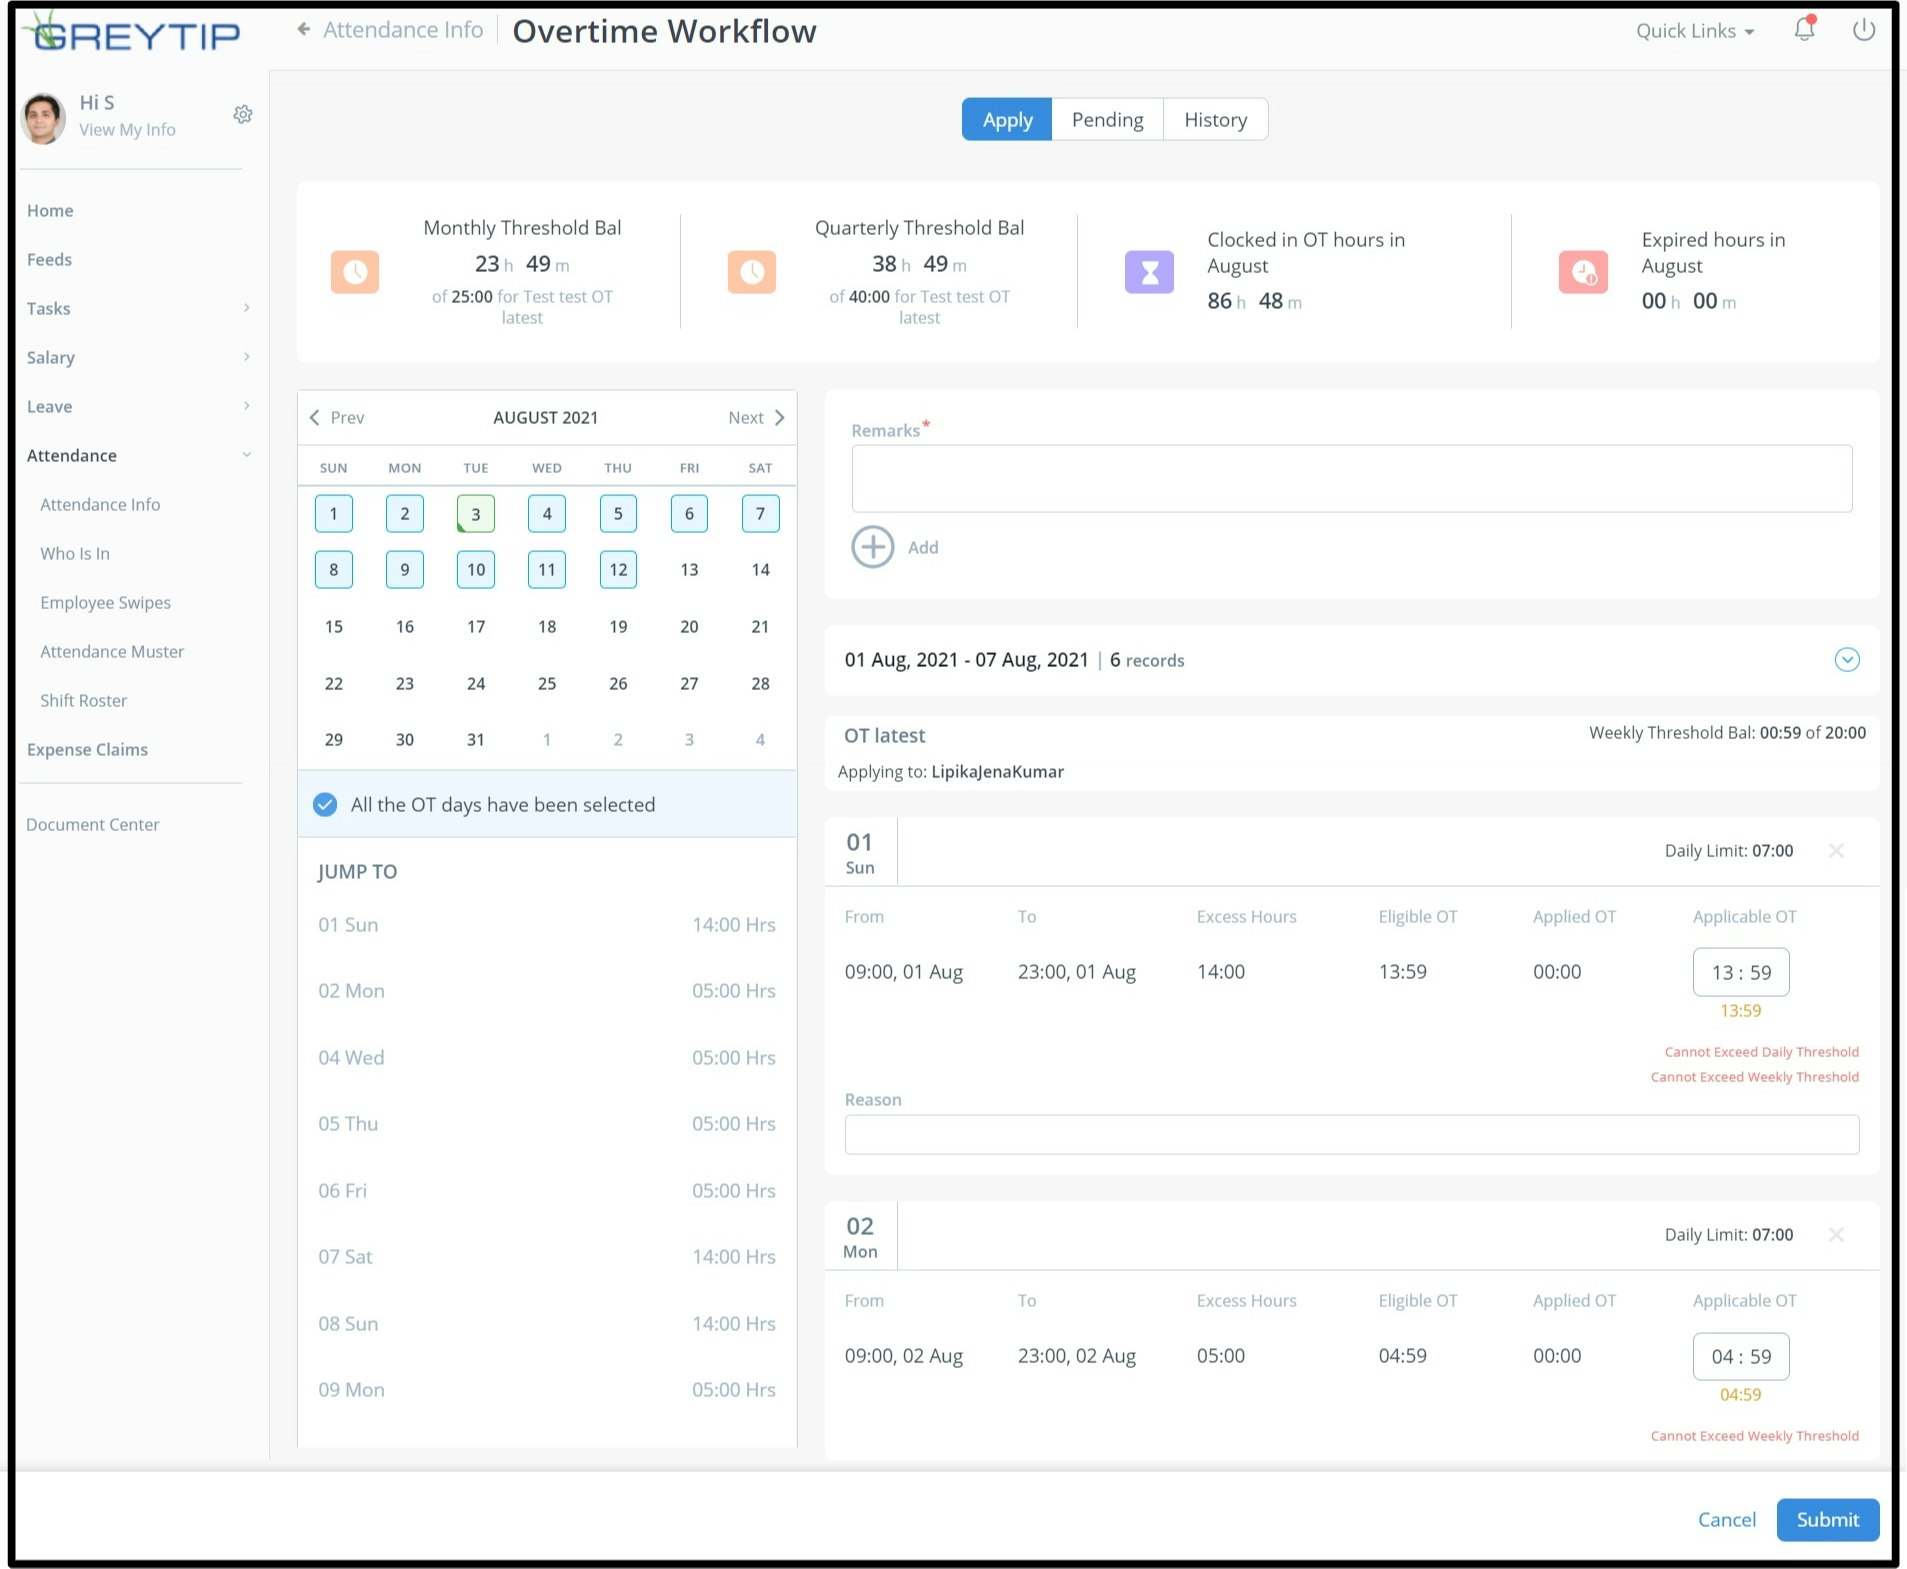Open Employee Swipes page
Screen dimensions: 1907x1569
[x=105, y=602]
